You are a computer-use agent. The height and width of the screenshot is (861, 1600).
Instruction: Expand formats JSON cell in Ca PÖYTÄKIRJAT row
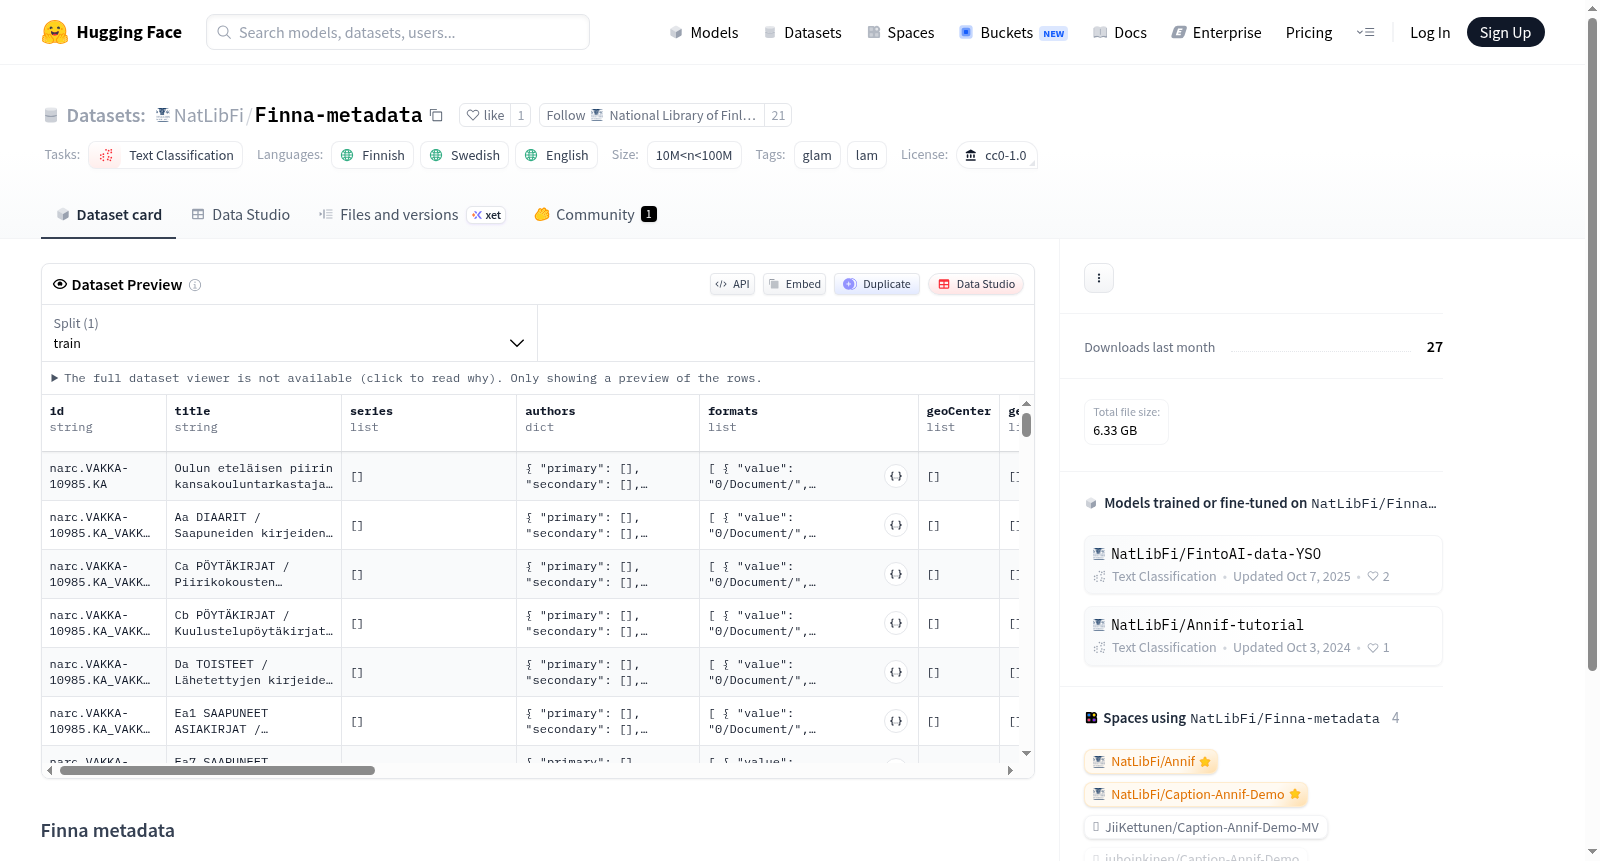click(x=896, y=574)
